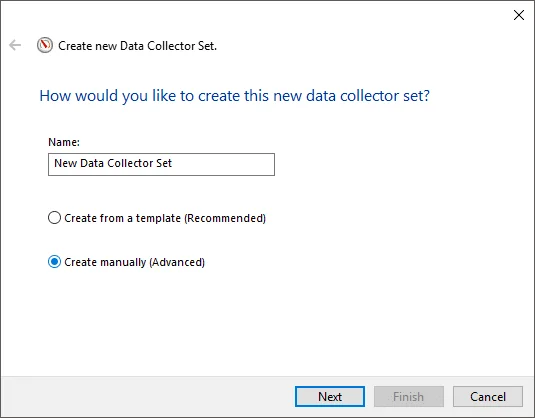Select the Create manually radio button
This screenshot has height=418, width=535.
point(54,262)
